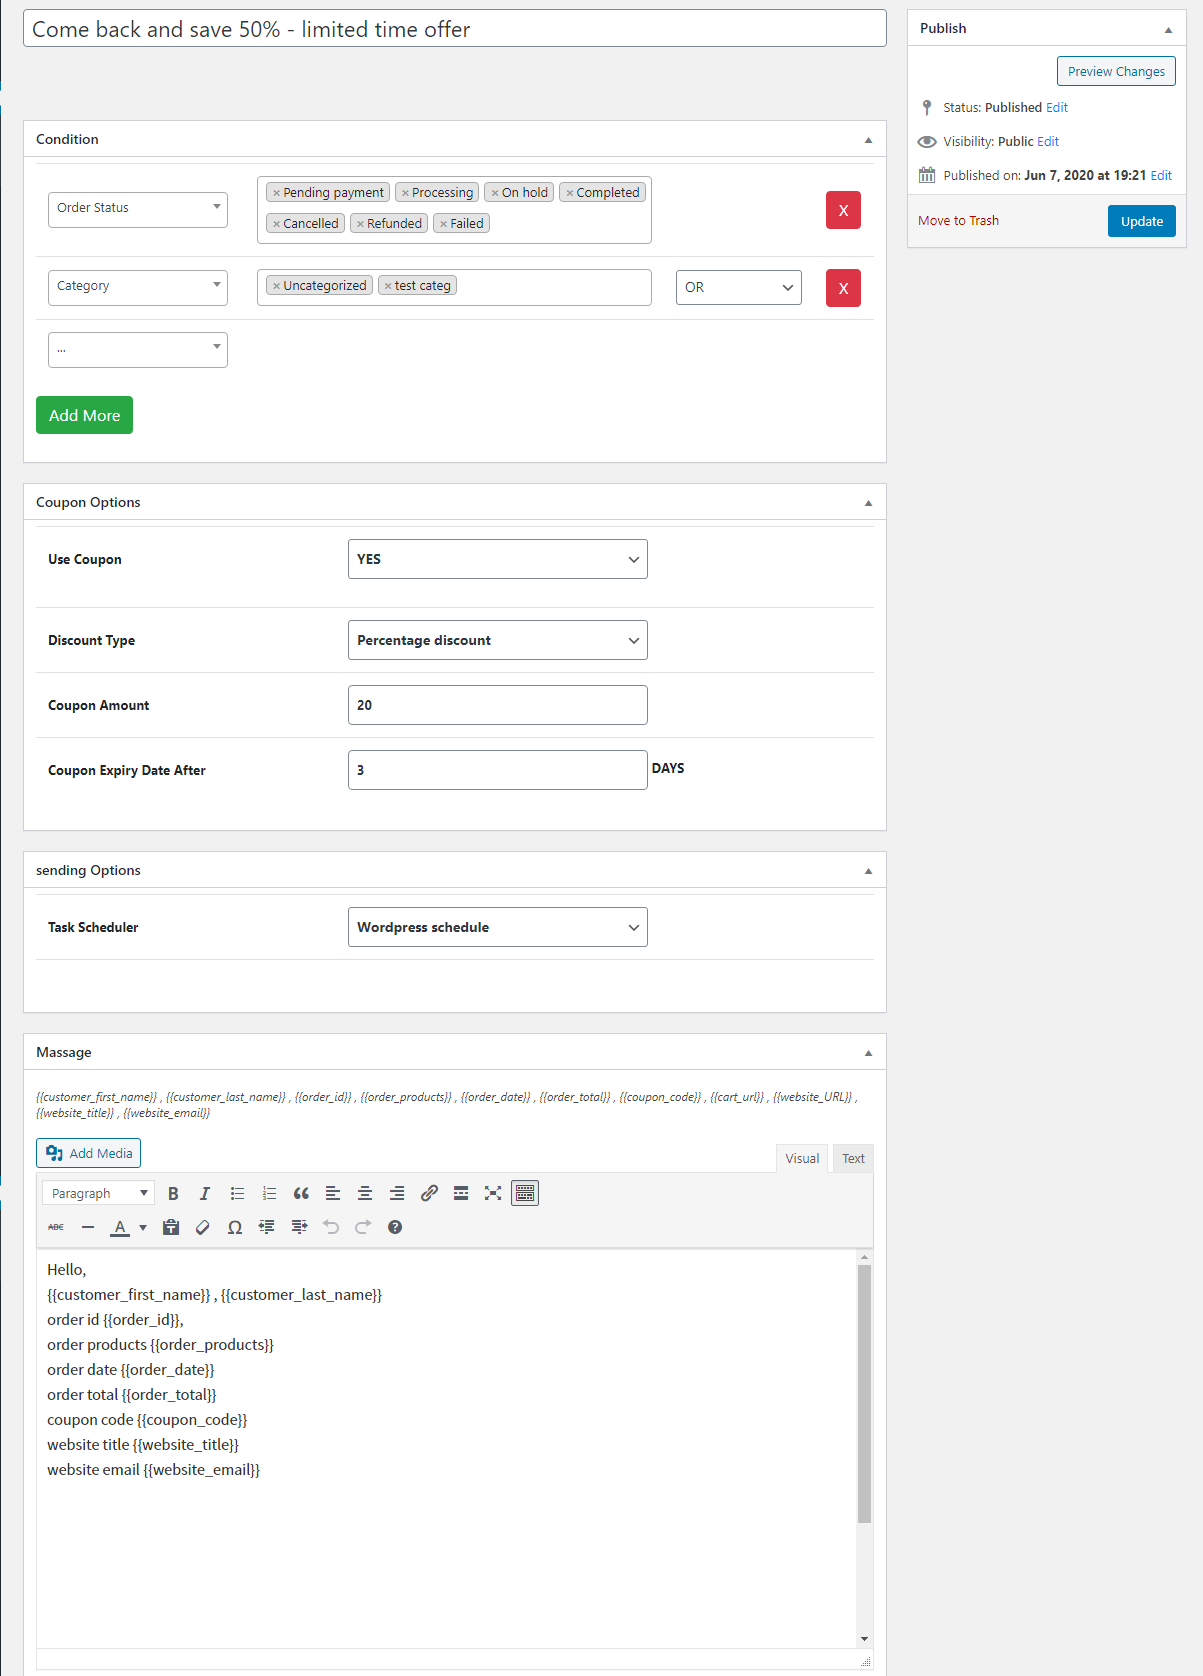
Task: Toggle bold formatting in editor
Action: [173, 1193]
